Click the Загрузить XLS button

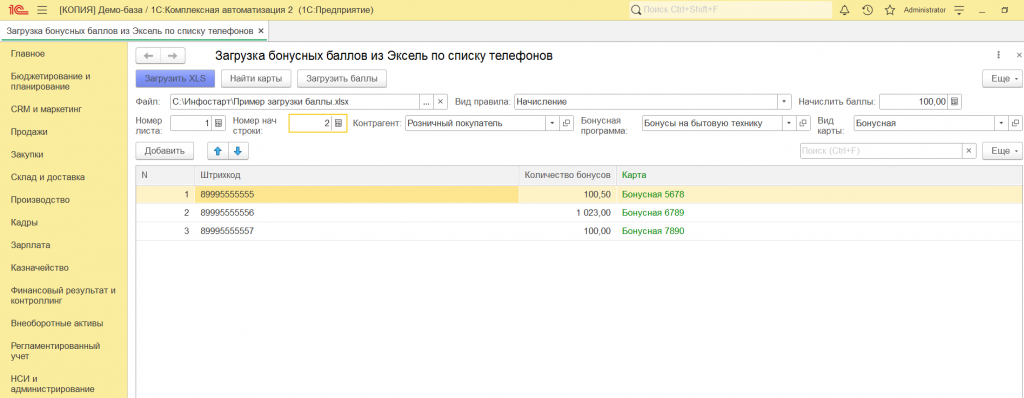[x=175, y=78]
